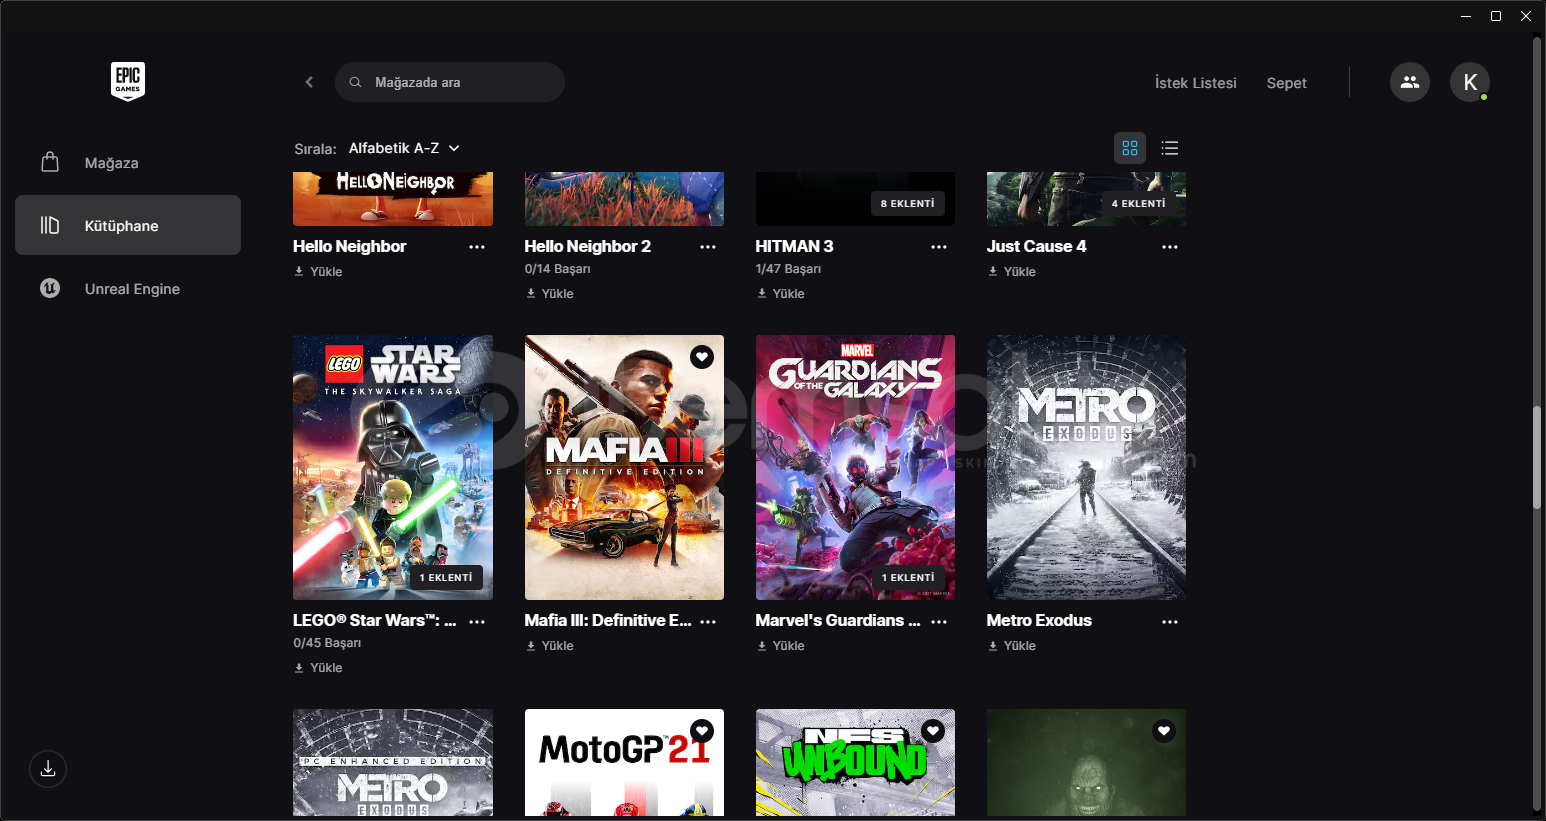Open İstek Listesi wishlist
Viewport: 1546px width, 821px height.
point(1195,83)
